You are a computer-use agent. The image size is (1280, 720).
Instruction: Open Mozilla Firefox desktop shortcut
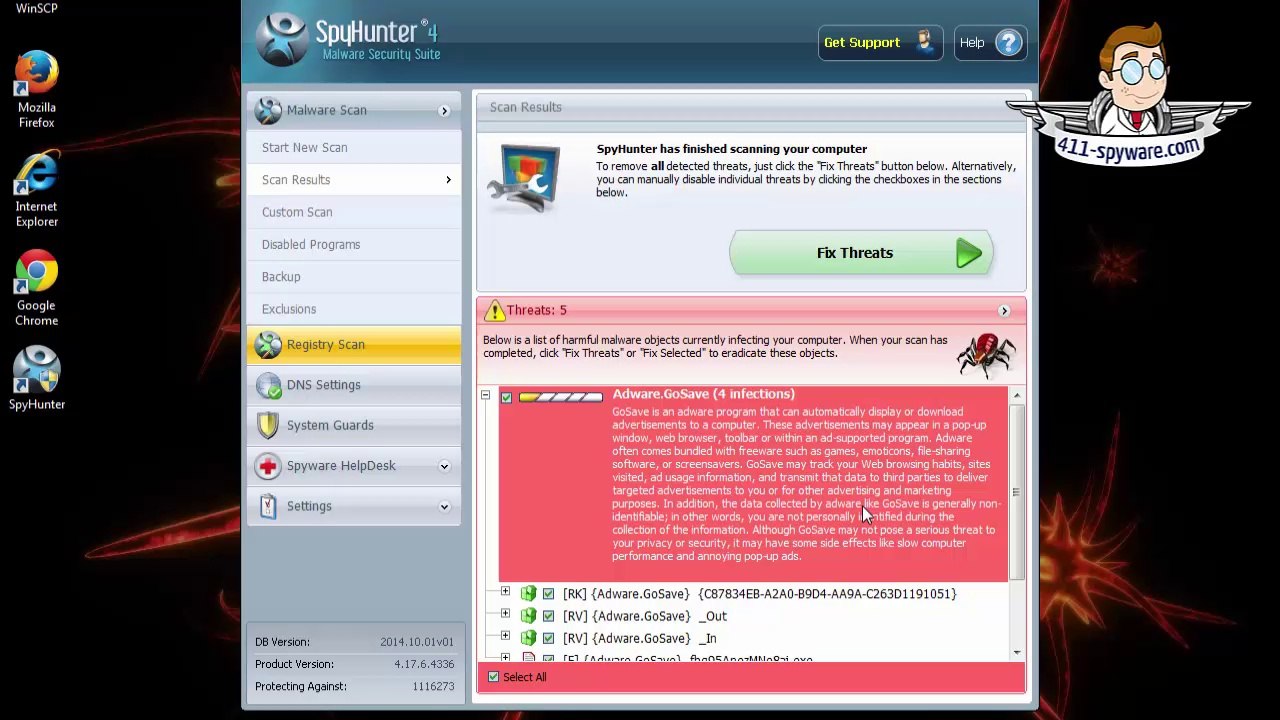[x=36, y=90]
